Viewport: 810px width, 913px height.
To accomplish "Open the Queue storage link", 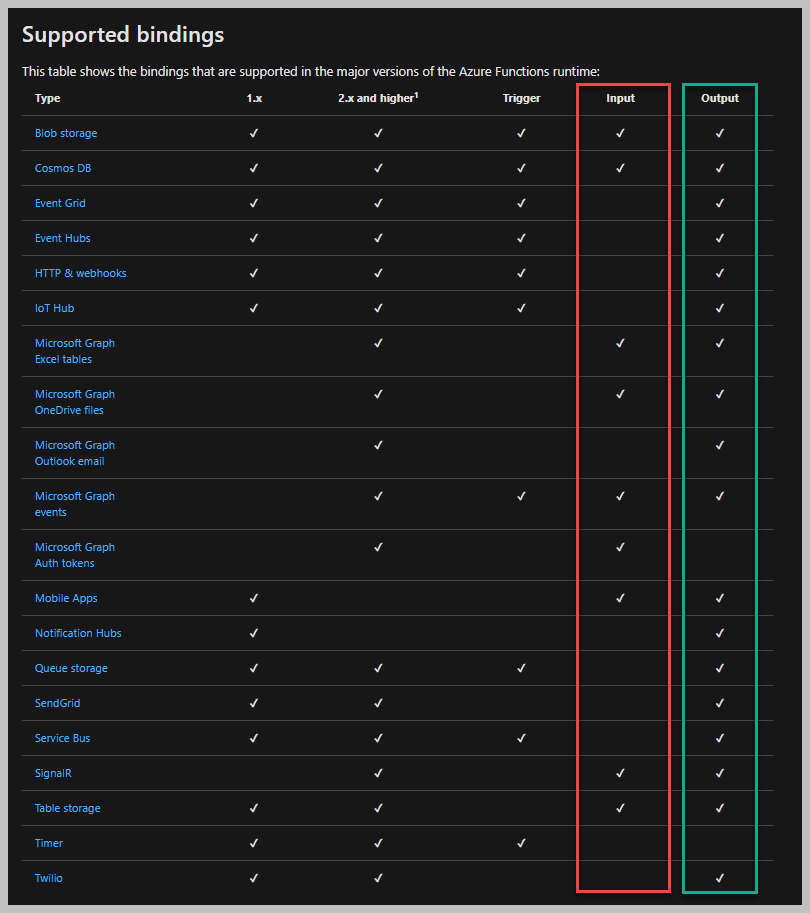I will pos(71,668).
